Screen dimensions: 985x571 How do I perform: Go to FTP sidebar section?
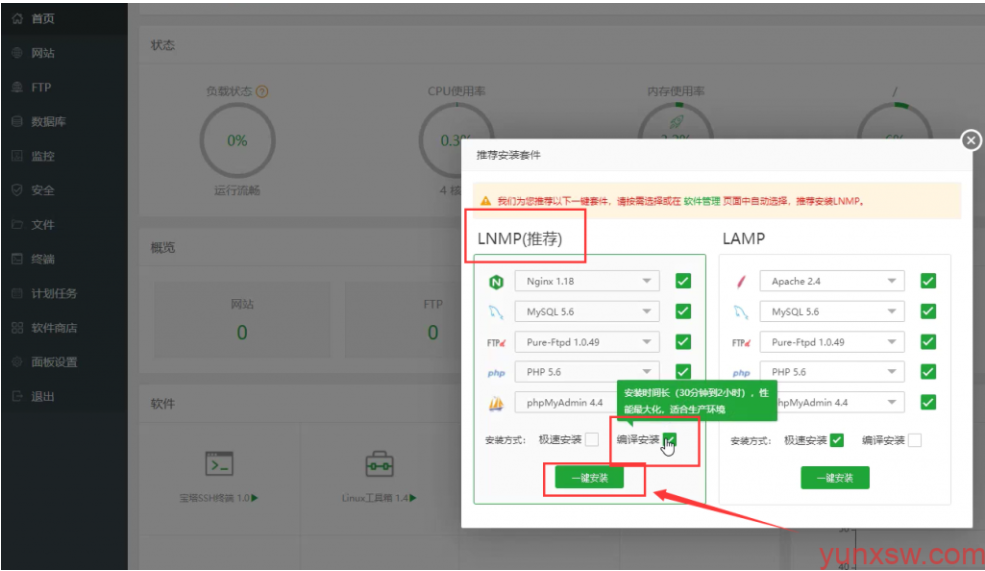(x=64, y=87)
